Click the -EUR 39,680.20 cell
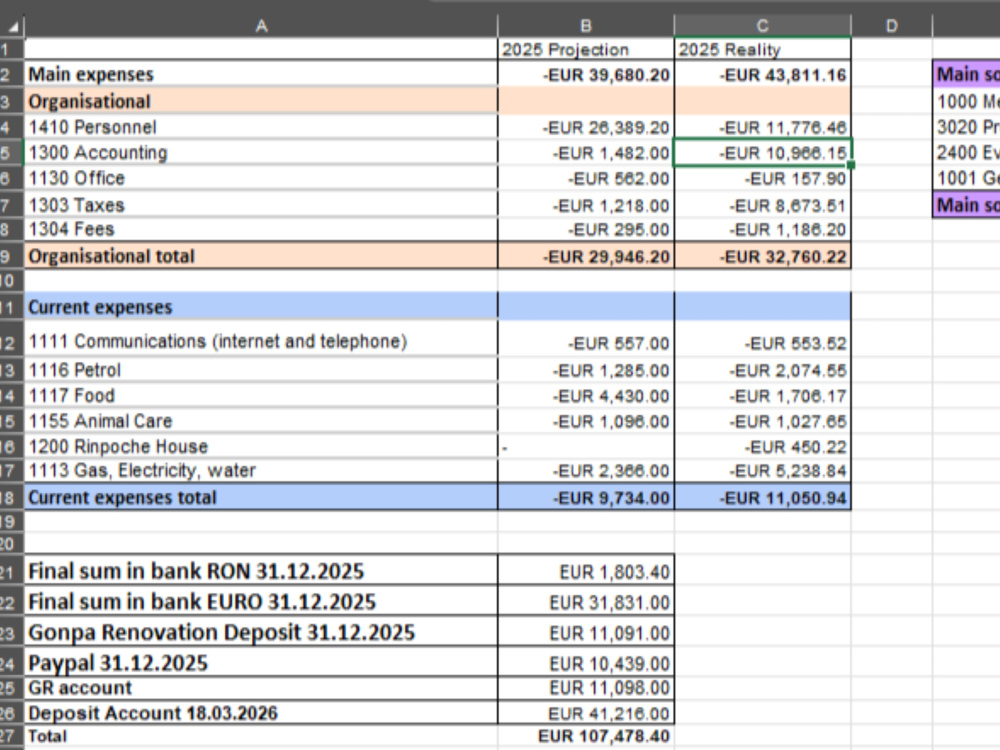The width and height of the screenshot is (1000, 750). coord(585,75)
